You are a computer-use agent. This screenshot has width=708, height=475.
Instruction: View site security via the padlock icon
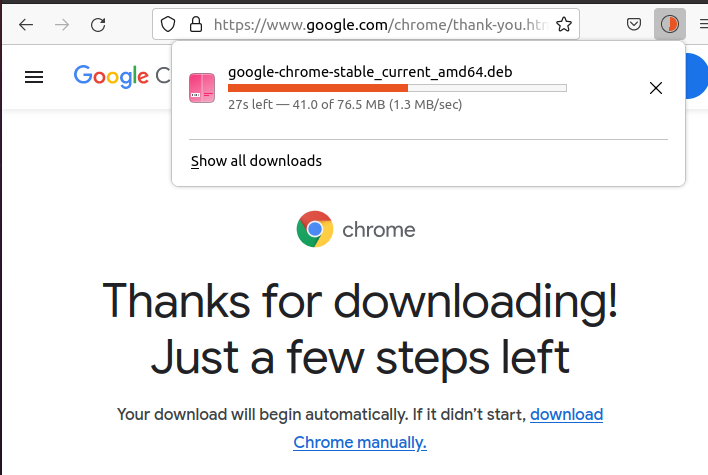(x=196, y=24)
